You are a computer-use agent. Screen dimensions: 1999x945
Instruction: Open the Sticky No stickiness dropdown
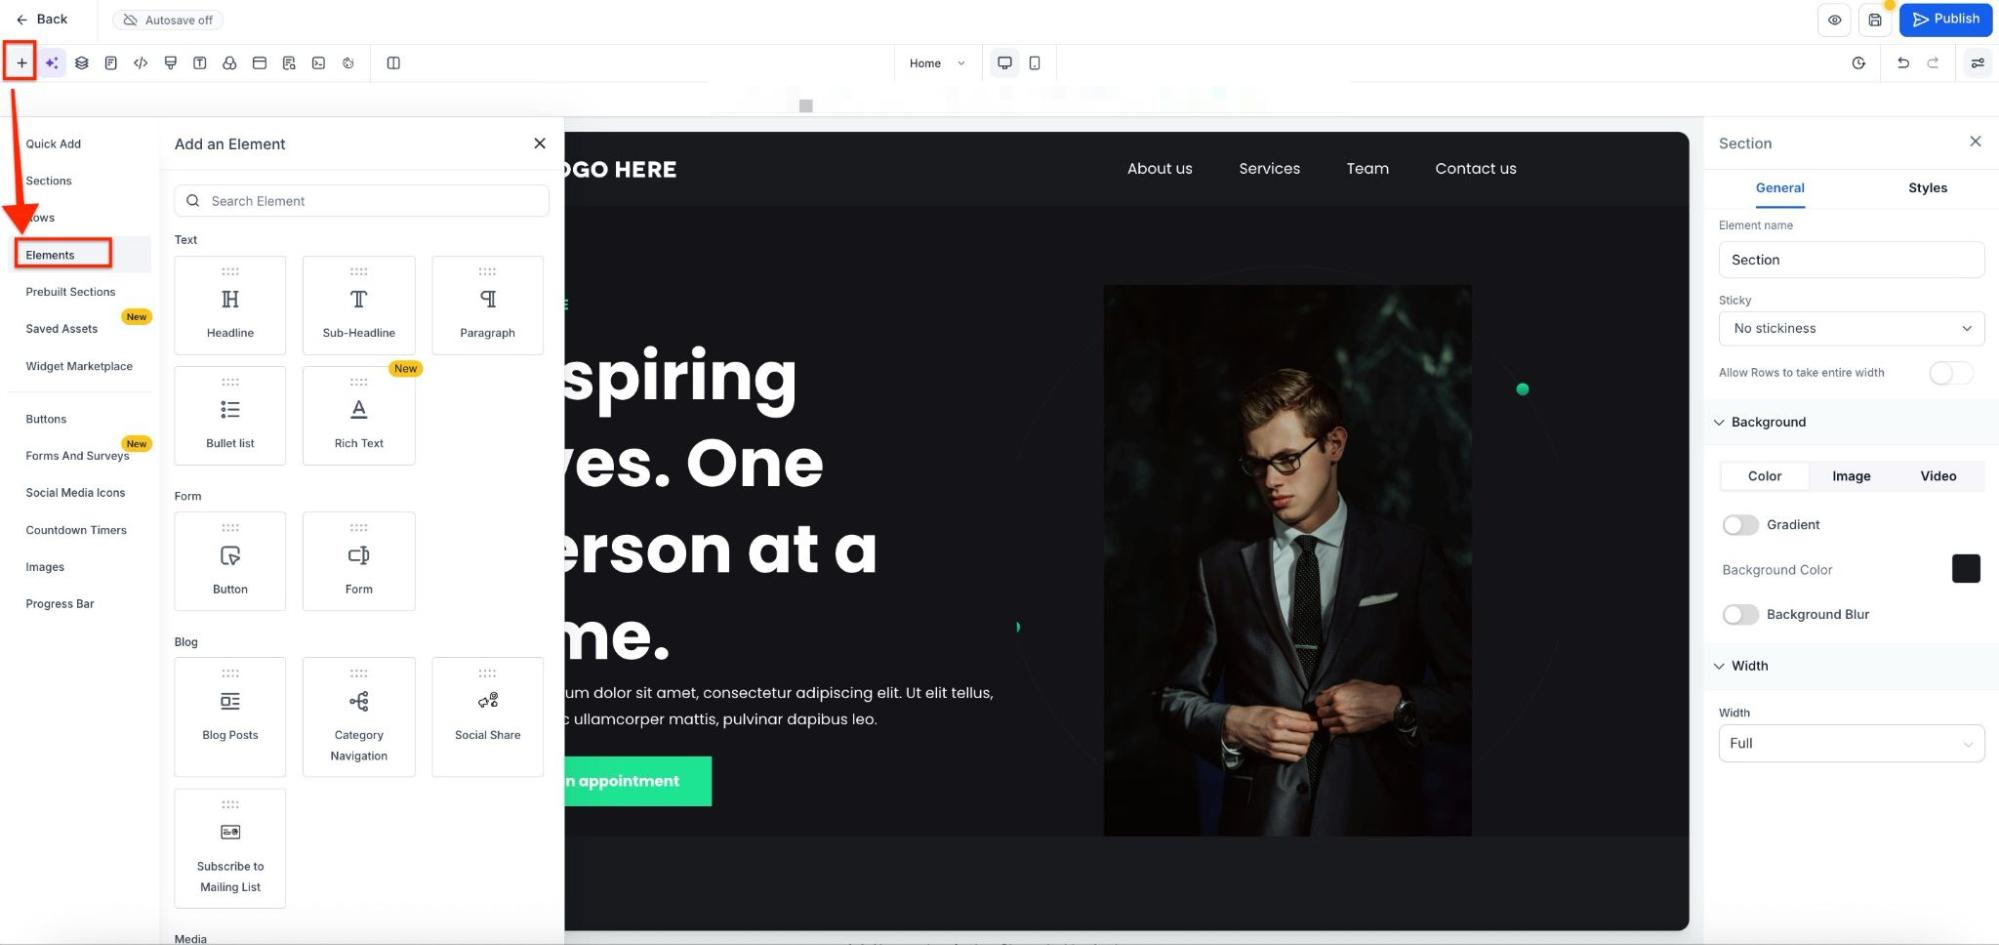(1851, 328)
